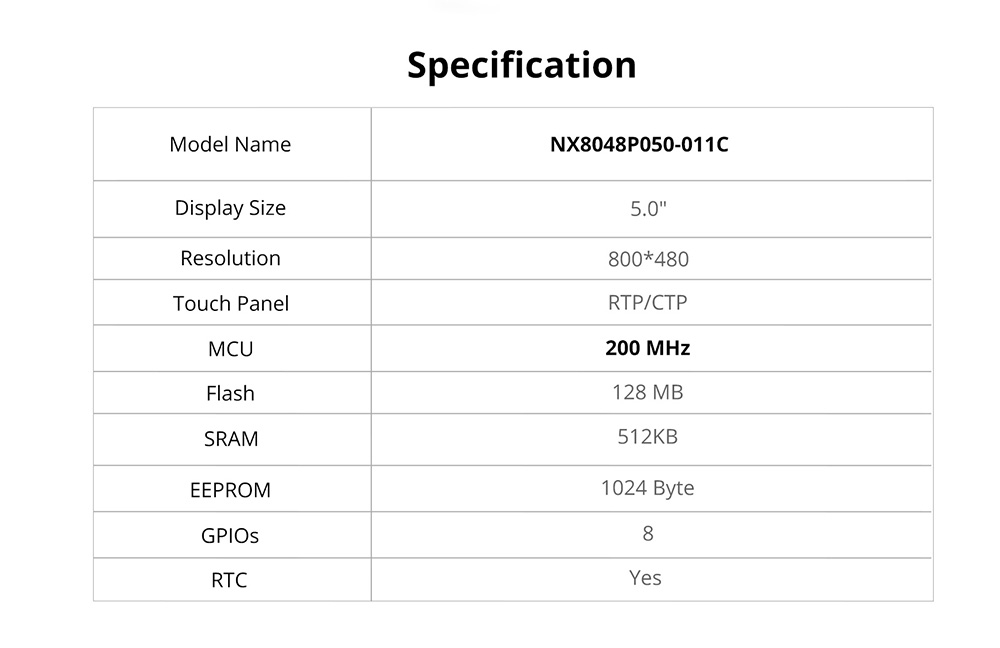
Task: Select the Display Size label
Action: (x=230, y=208)
